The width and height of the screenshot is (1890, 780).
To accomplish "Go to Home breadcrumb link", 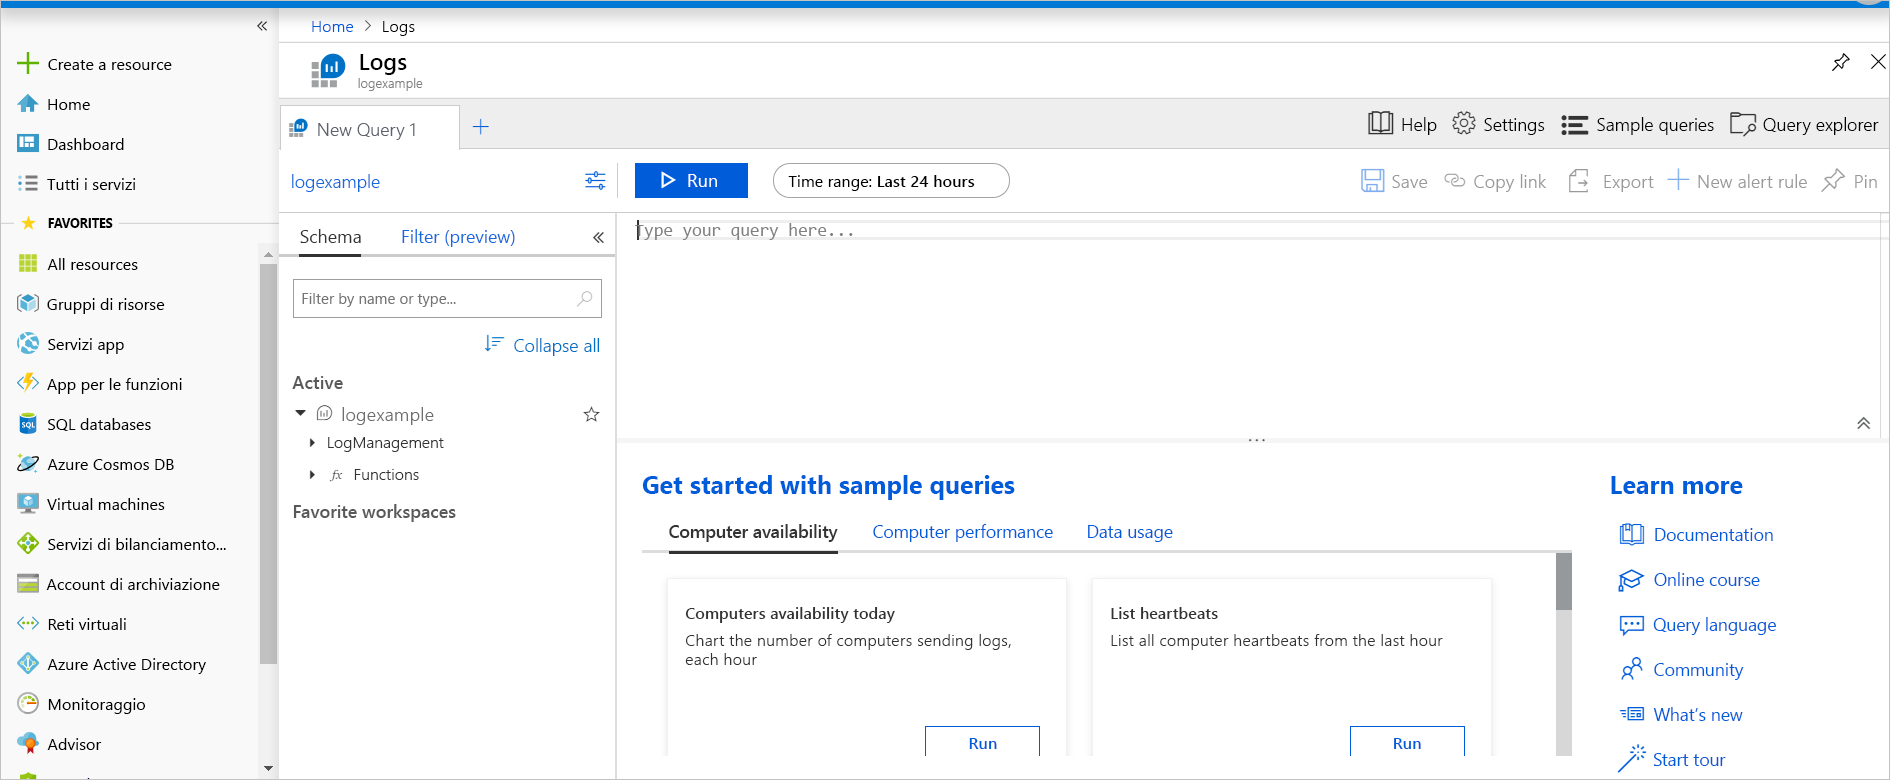I will [x=332, y=26].
